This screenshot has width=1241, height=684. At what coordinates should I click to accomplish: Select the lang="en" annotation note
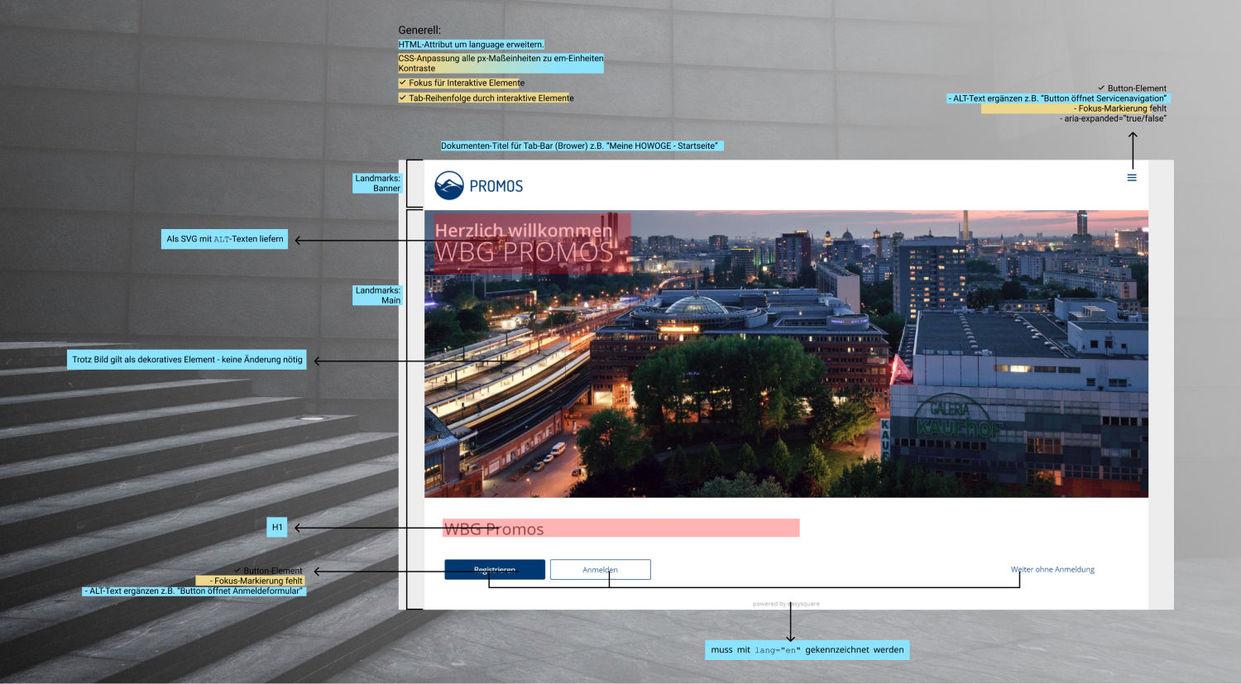click(x=807, y=649)
